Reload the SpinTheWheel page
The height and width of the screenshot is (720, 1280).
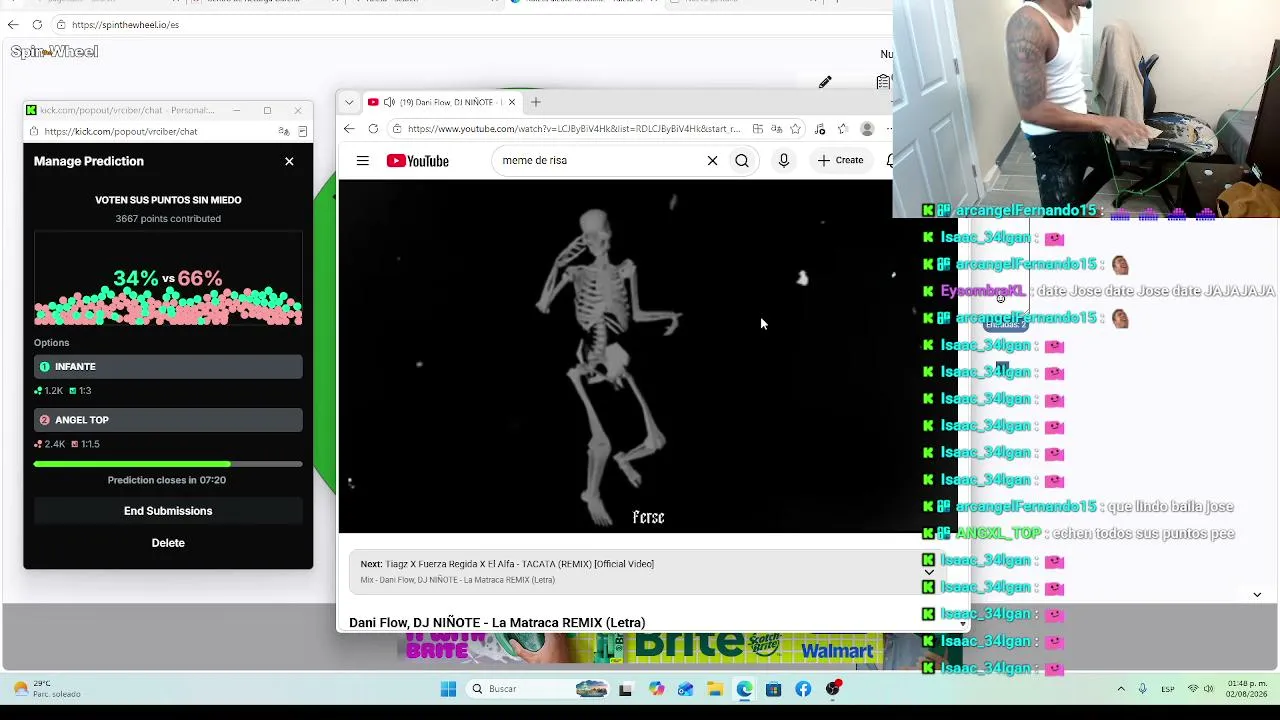pos(37,25)
